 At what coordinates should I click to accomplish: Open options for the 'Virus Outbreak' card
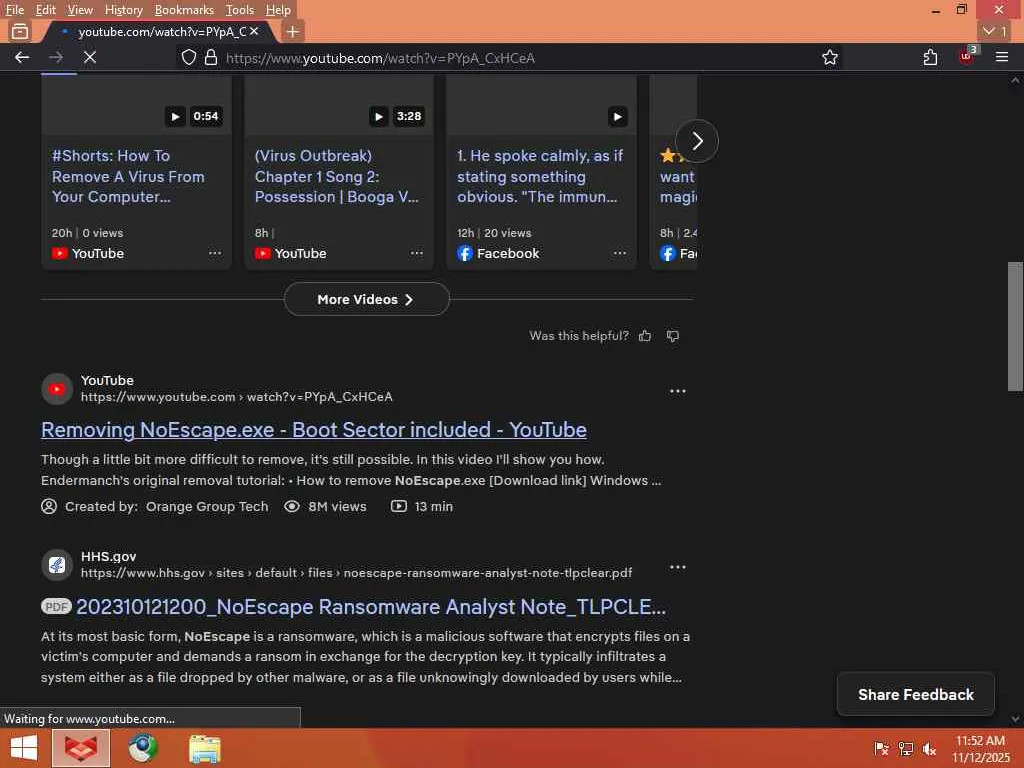click(417, 253)
